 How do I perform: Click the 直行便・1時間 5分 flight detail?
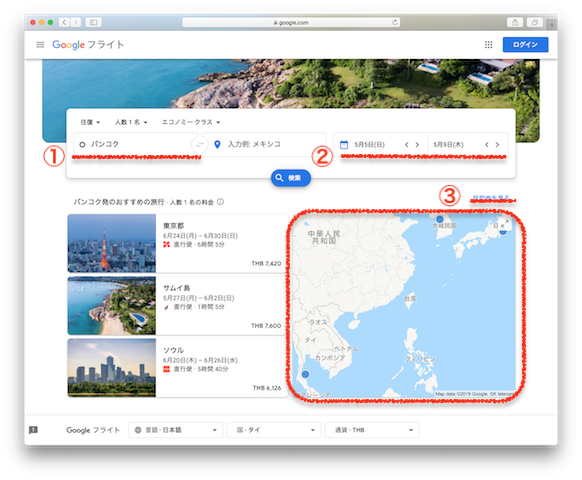point(199,307)
